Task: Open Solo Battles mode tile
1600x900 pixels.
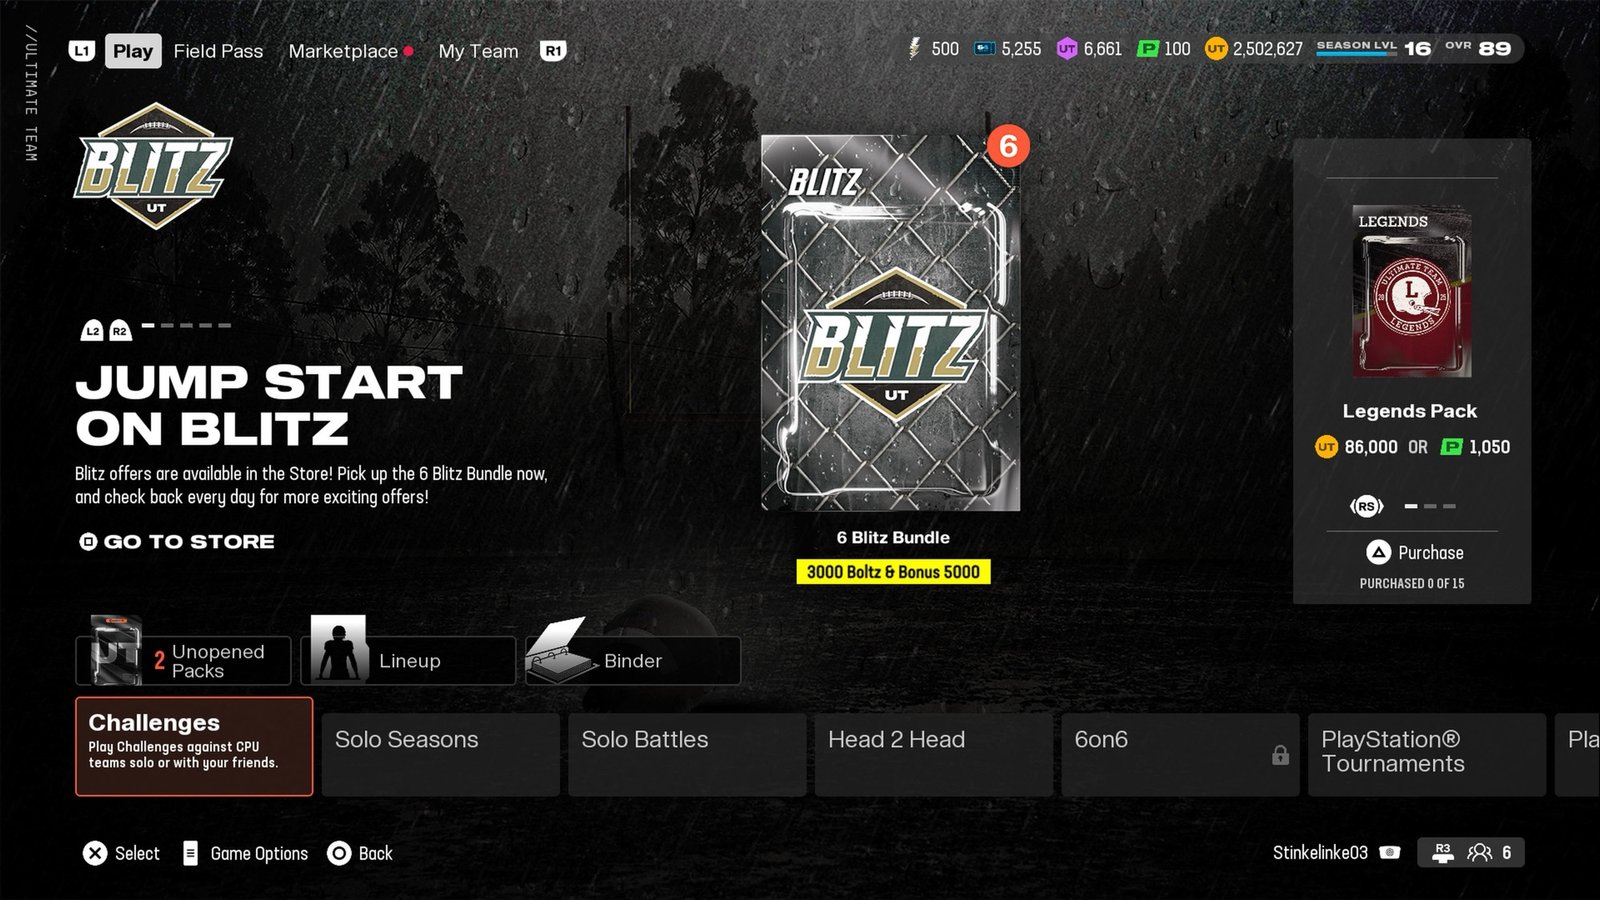Action: (x=687, y=755)
